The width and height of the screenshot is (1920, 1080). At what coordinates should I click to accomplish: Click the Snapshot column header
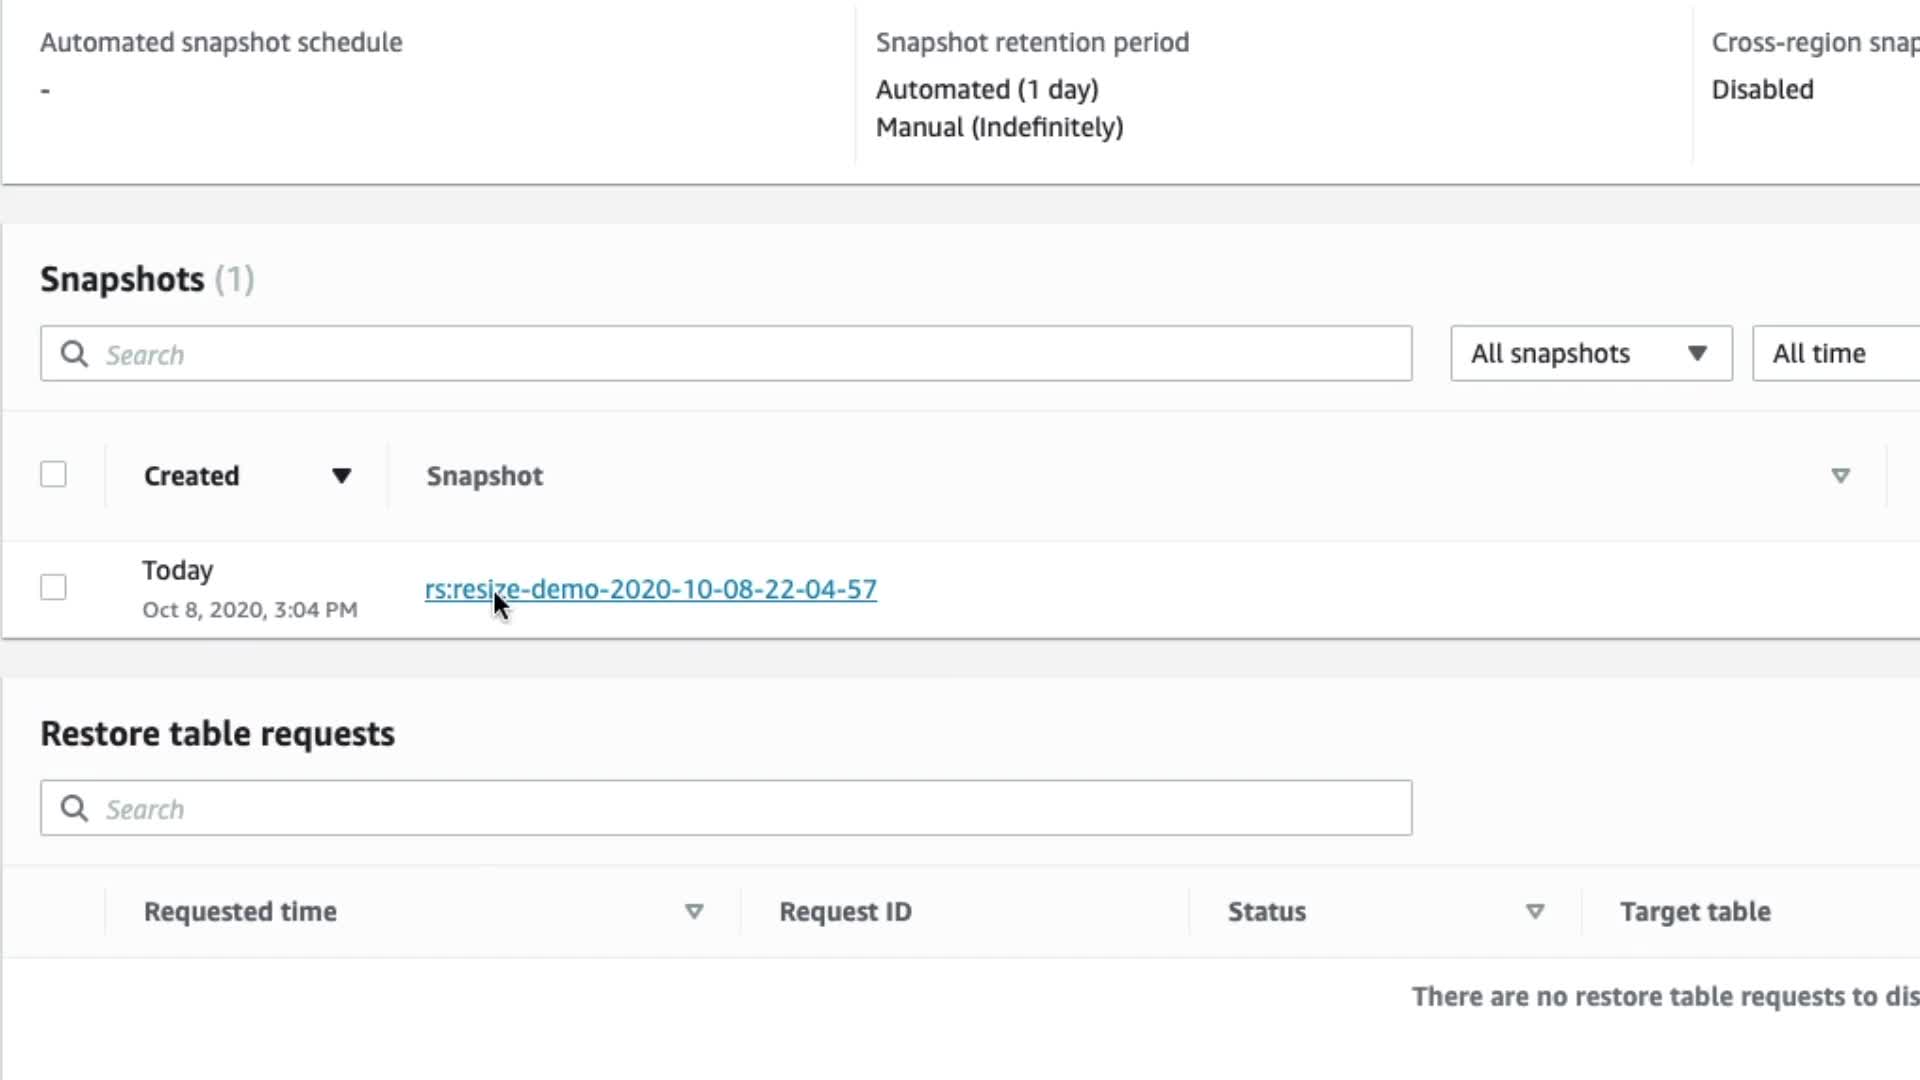tap(485, 476)
